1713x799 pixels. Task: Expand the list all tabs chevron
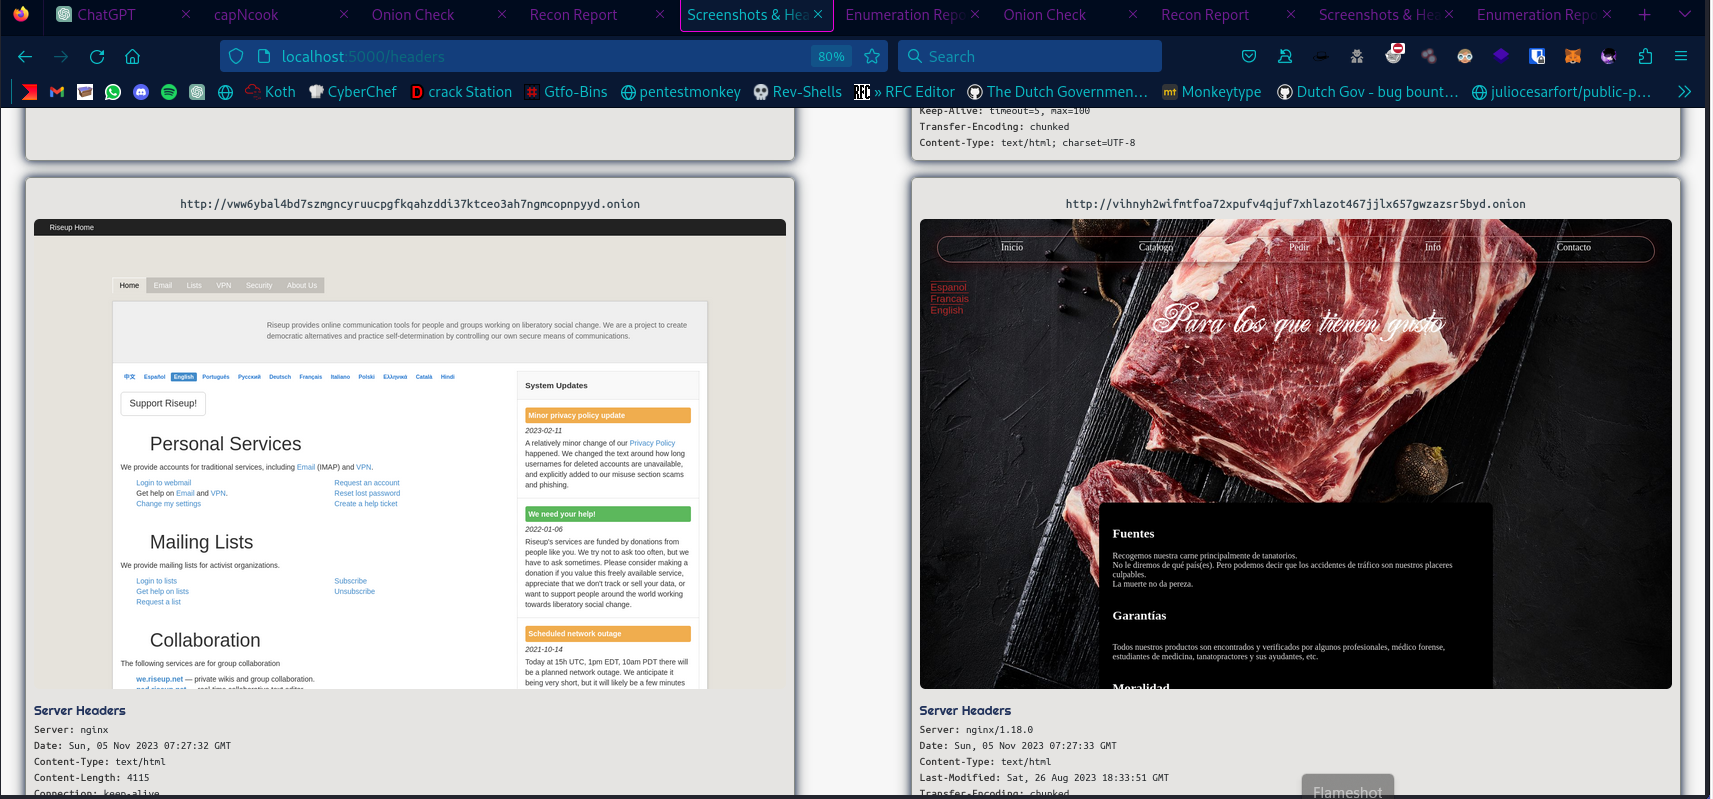[x=1684, y=15]
